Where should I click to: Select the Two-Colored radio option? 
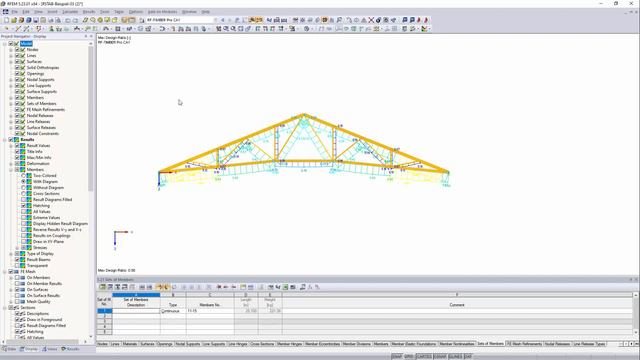pos(24,176)
